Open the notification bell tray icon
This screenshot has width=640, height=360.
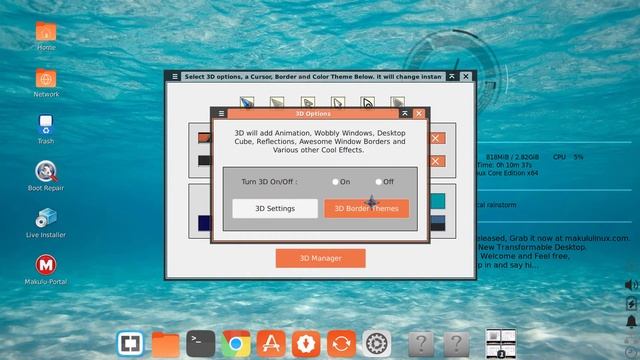click(631, 322)
